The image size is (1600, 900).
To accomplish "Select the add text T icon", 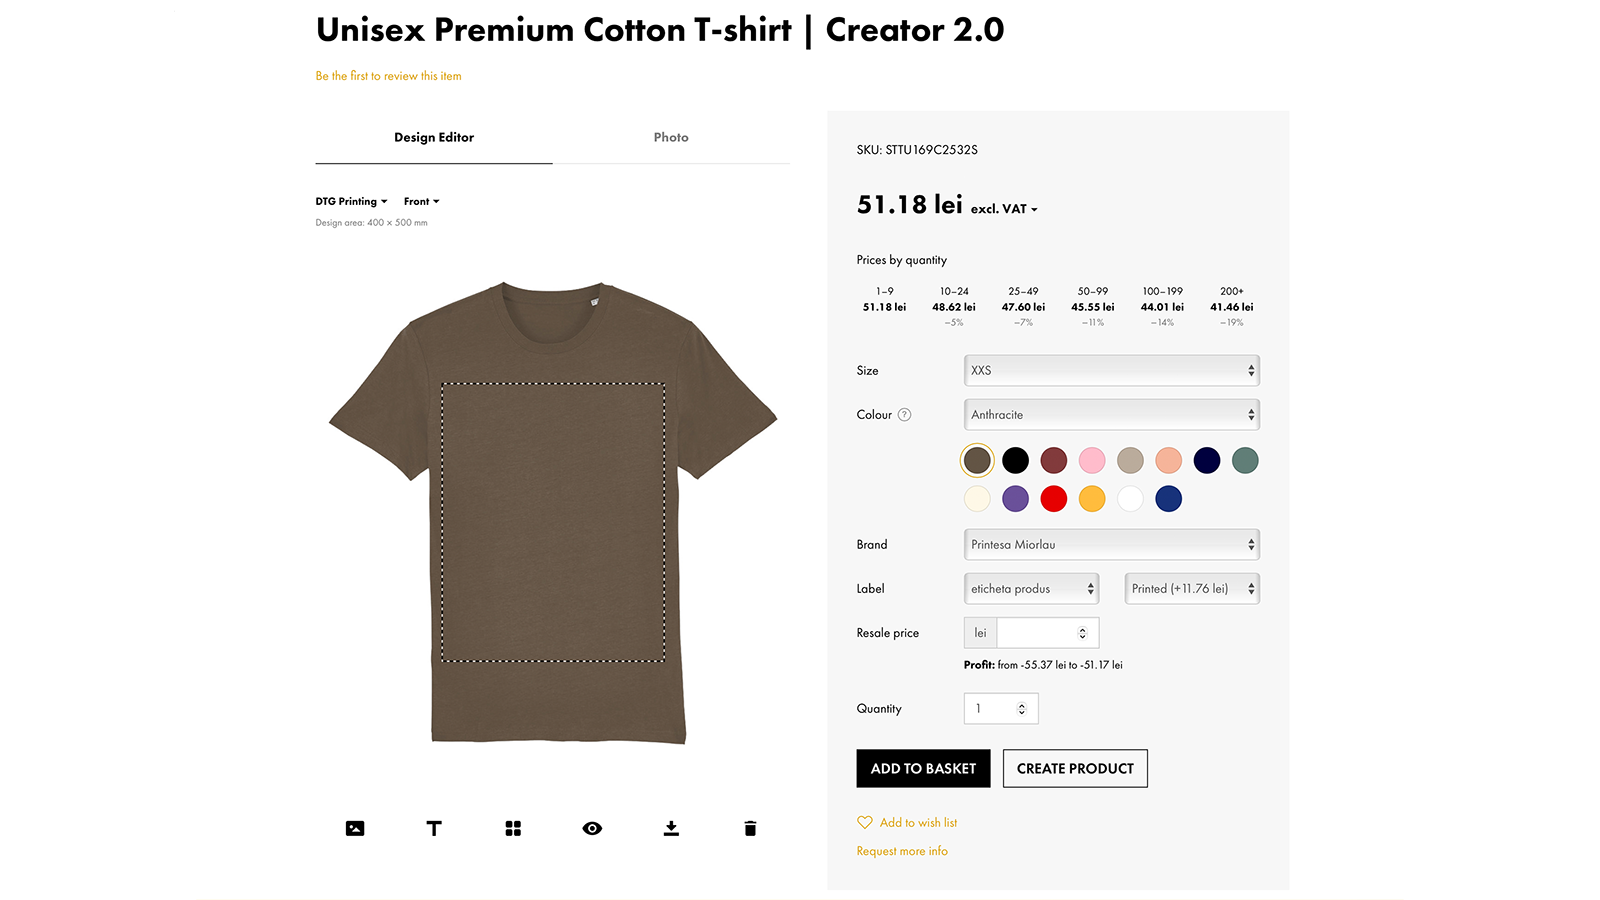I will coord(434,828).
